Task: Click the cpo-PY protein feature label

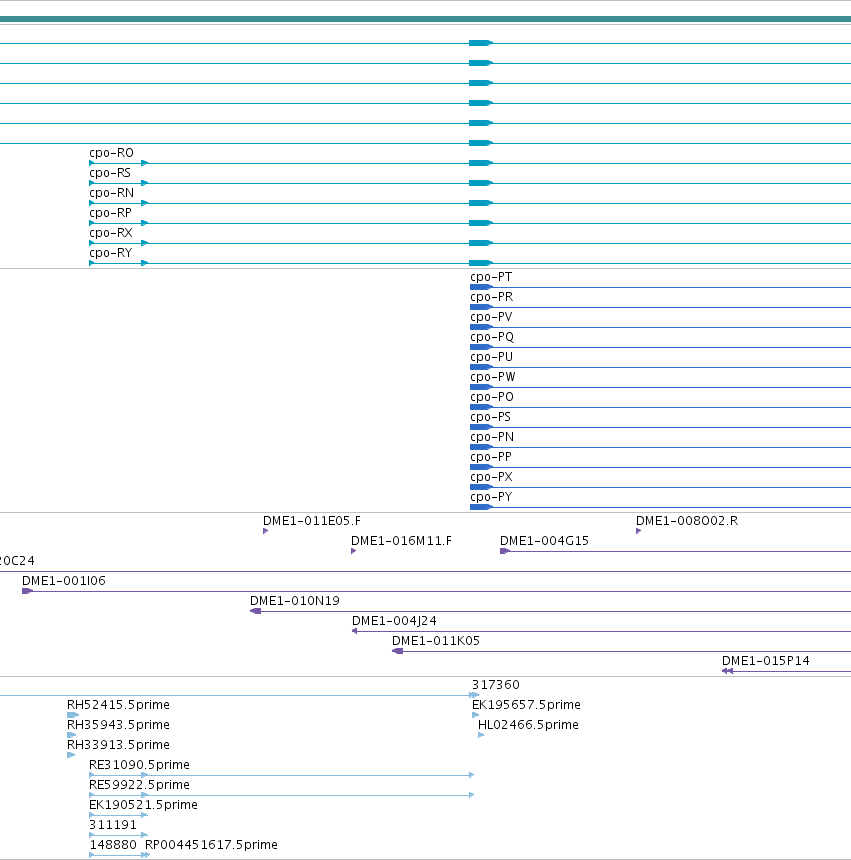Action: (x=491, y=497)
